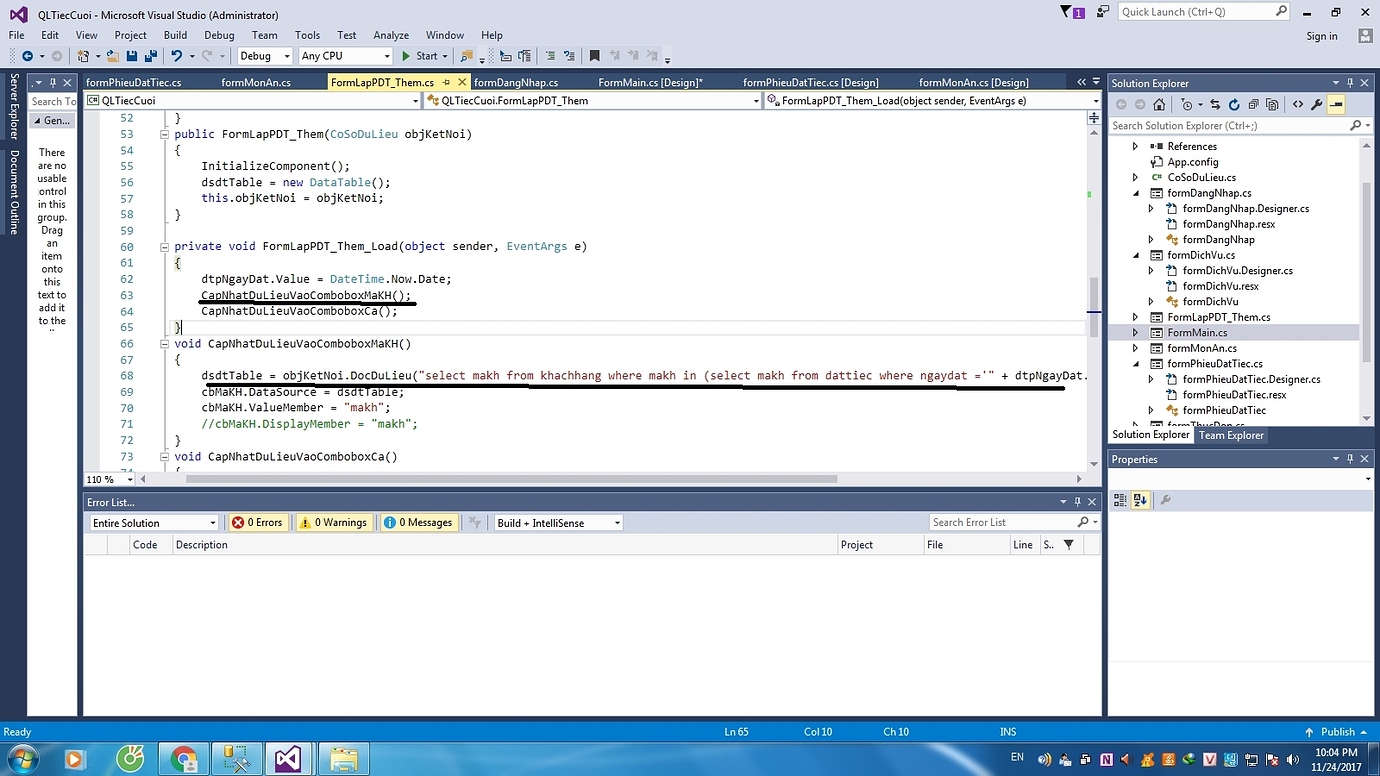The image size is (1380, 776).
Task: Sync Solution Explorer with active document
Action: 1214,104
